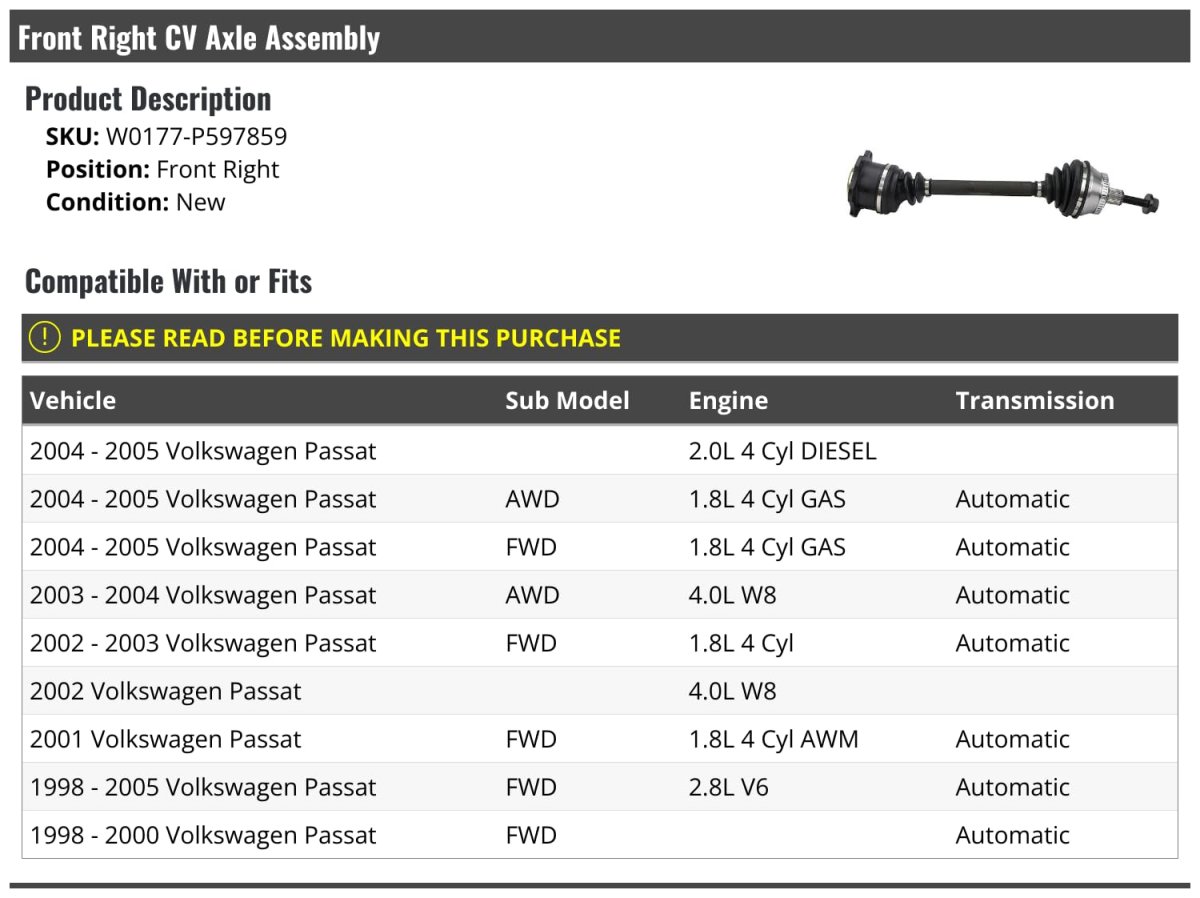This screenshot has height=898, width=1200.
Task: Sort by the Vehicle column header
Action: (73, 401)
